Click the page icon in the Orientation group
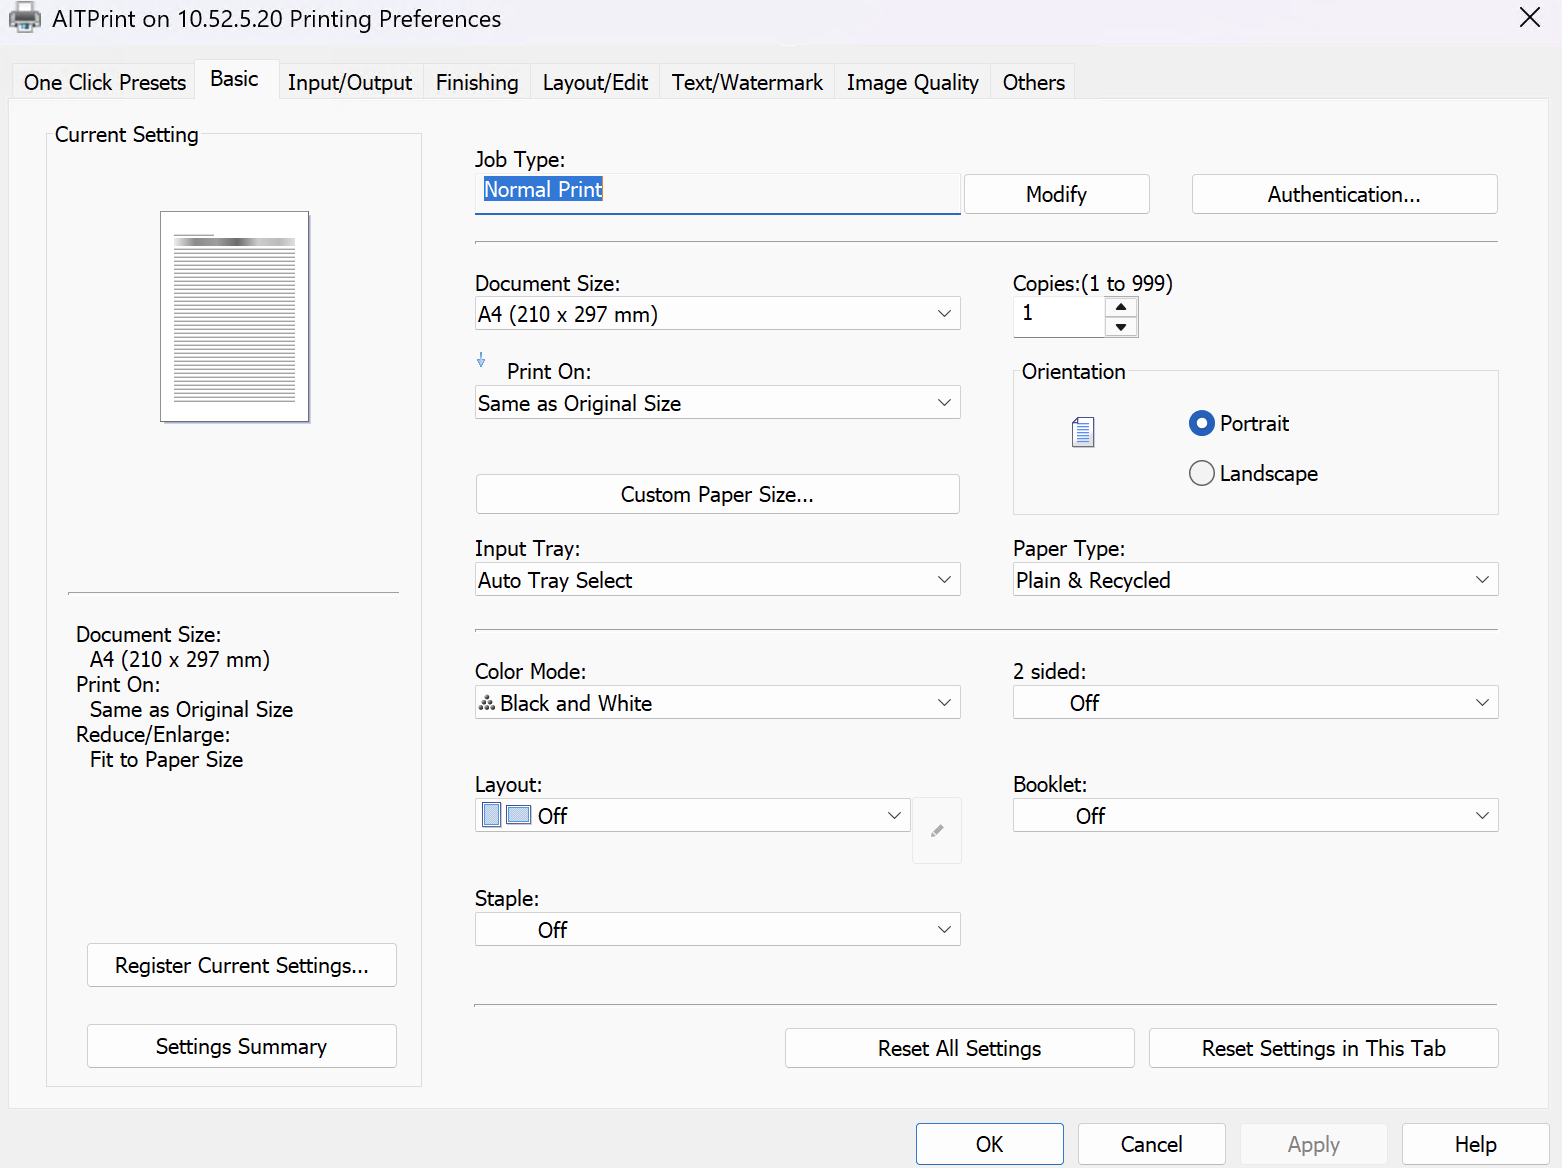Viewport: 1562px width, 1168px height. coord(1083,432)
